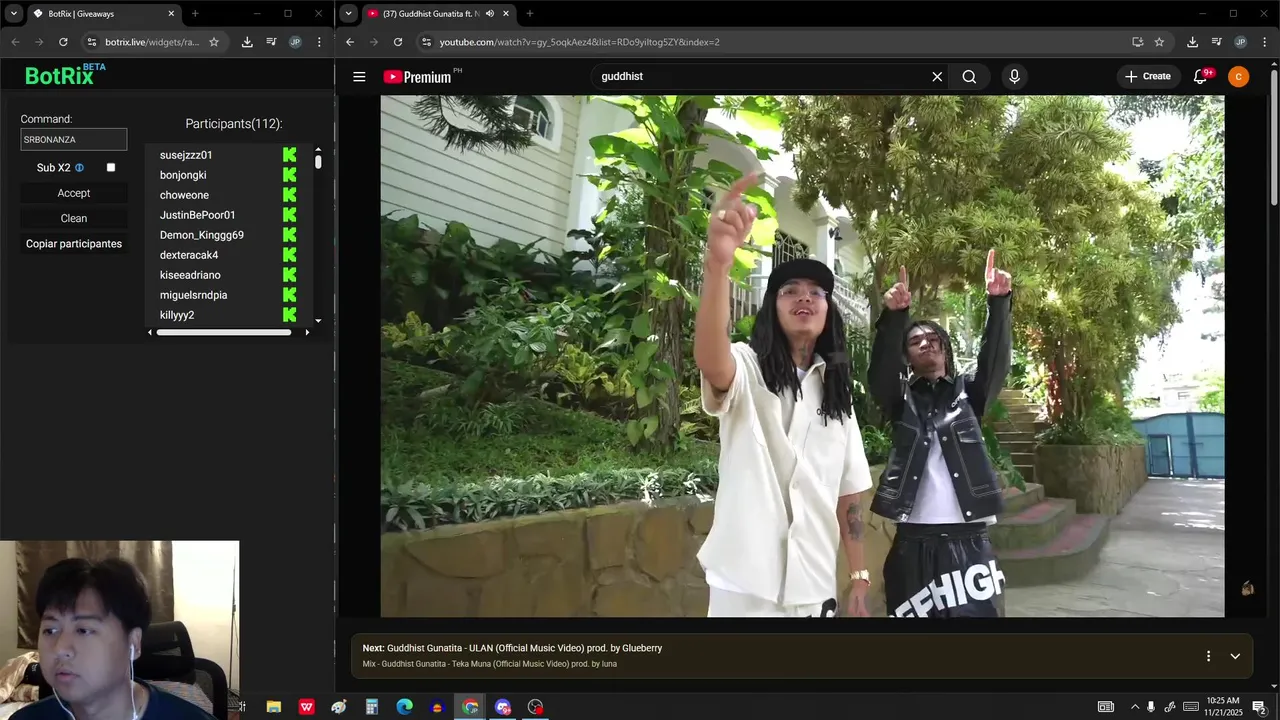Mute the YouTube tab via speaker icon
The image size is (1280, 720).
tap(489, 14)
